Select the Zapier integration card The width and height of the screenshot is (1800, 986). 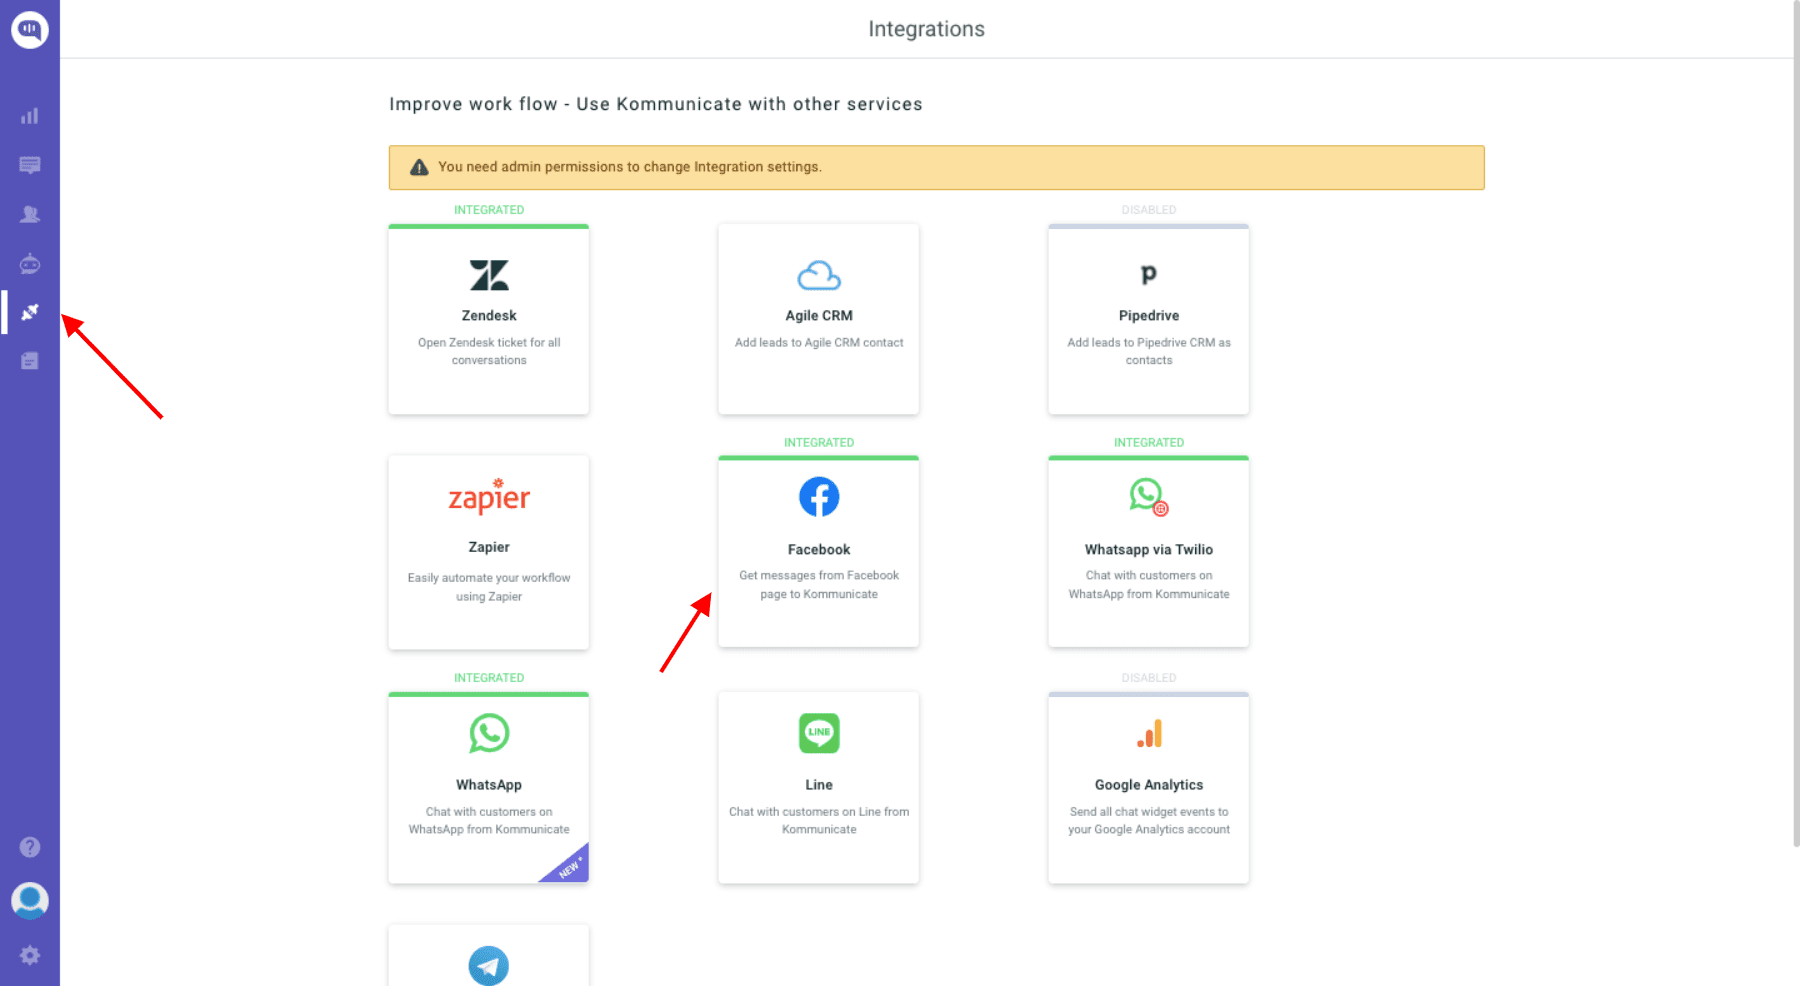[488, 552]
